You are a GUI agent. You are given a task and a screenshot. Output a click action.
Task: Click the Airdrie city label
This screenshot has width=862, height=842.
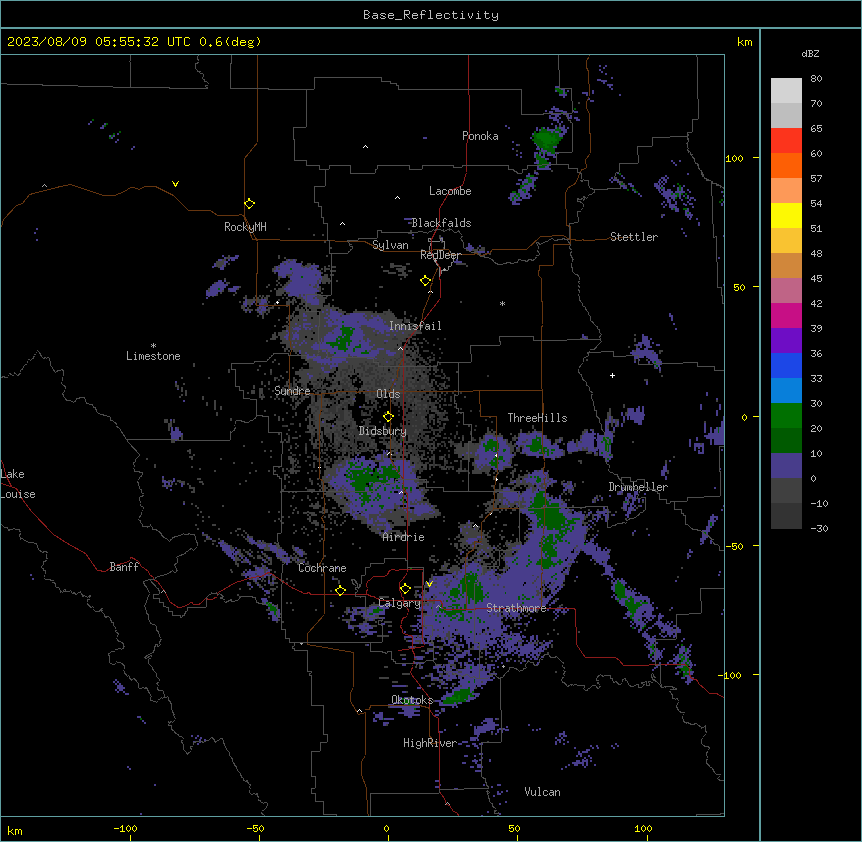[404, 537]
